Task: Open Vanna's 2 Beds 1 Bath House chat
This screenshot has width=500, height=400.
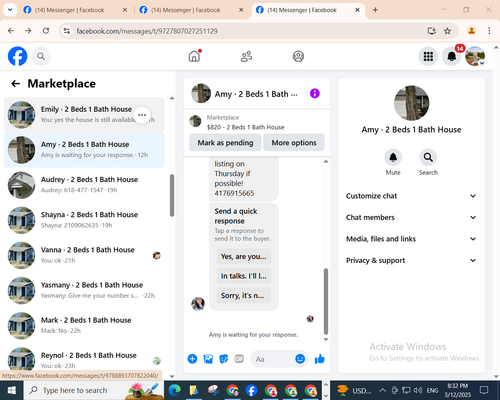Action: 84,255
